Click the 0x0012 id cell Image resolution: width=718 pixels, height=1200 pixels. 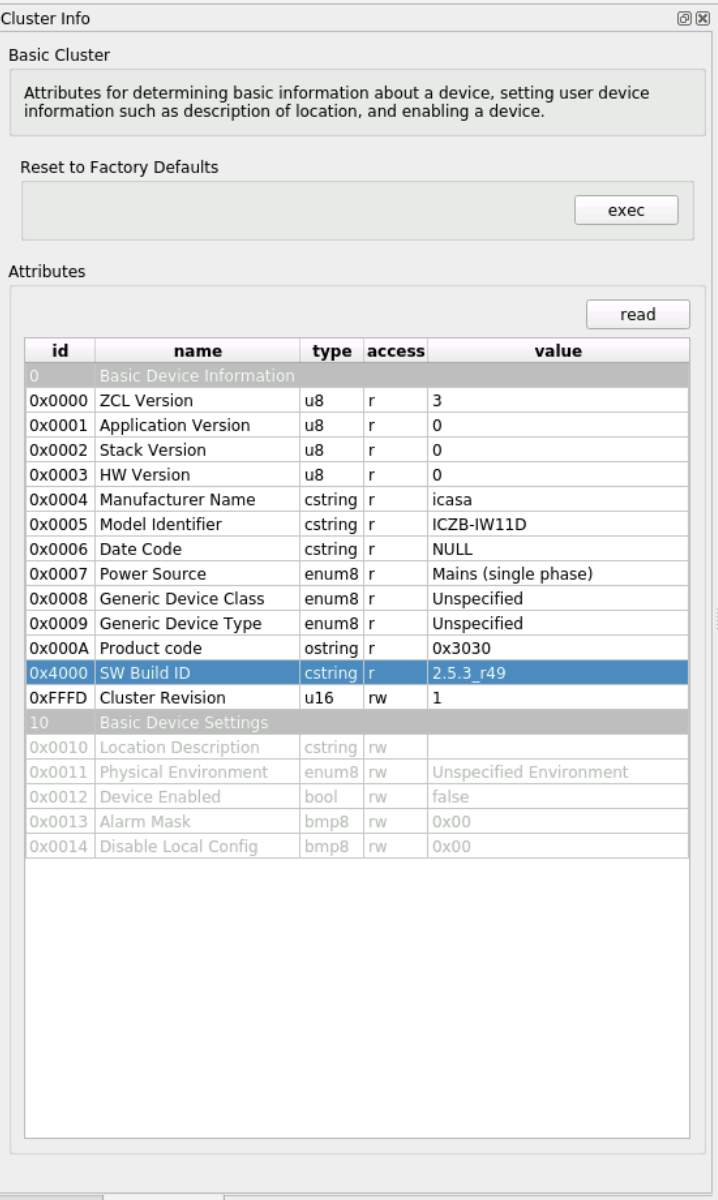click(x=60, y=797)
